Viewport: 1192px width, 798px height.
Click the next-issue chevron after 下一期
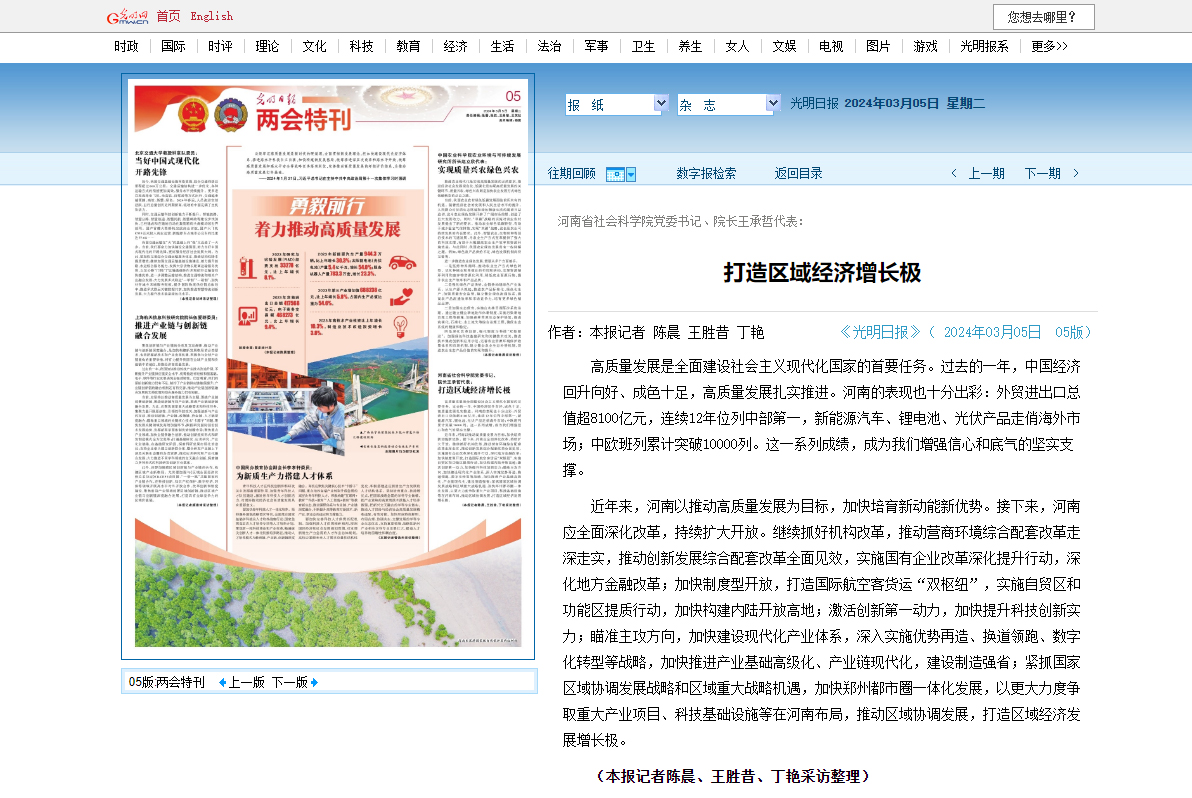tap(1074, 173)
